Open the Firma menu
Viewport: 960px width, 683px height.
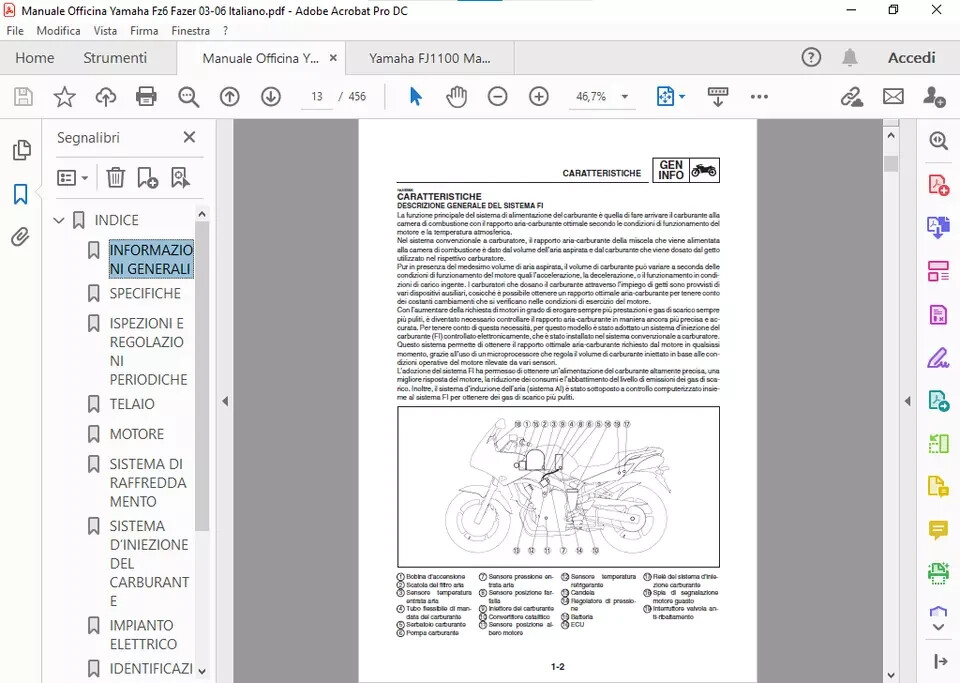click(144, 31)
